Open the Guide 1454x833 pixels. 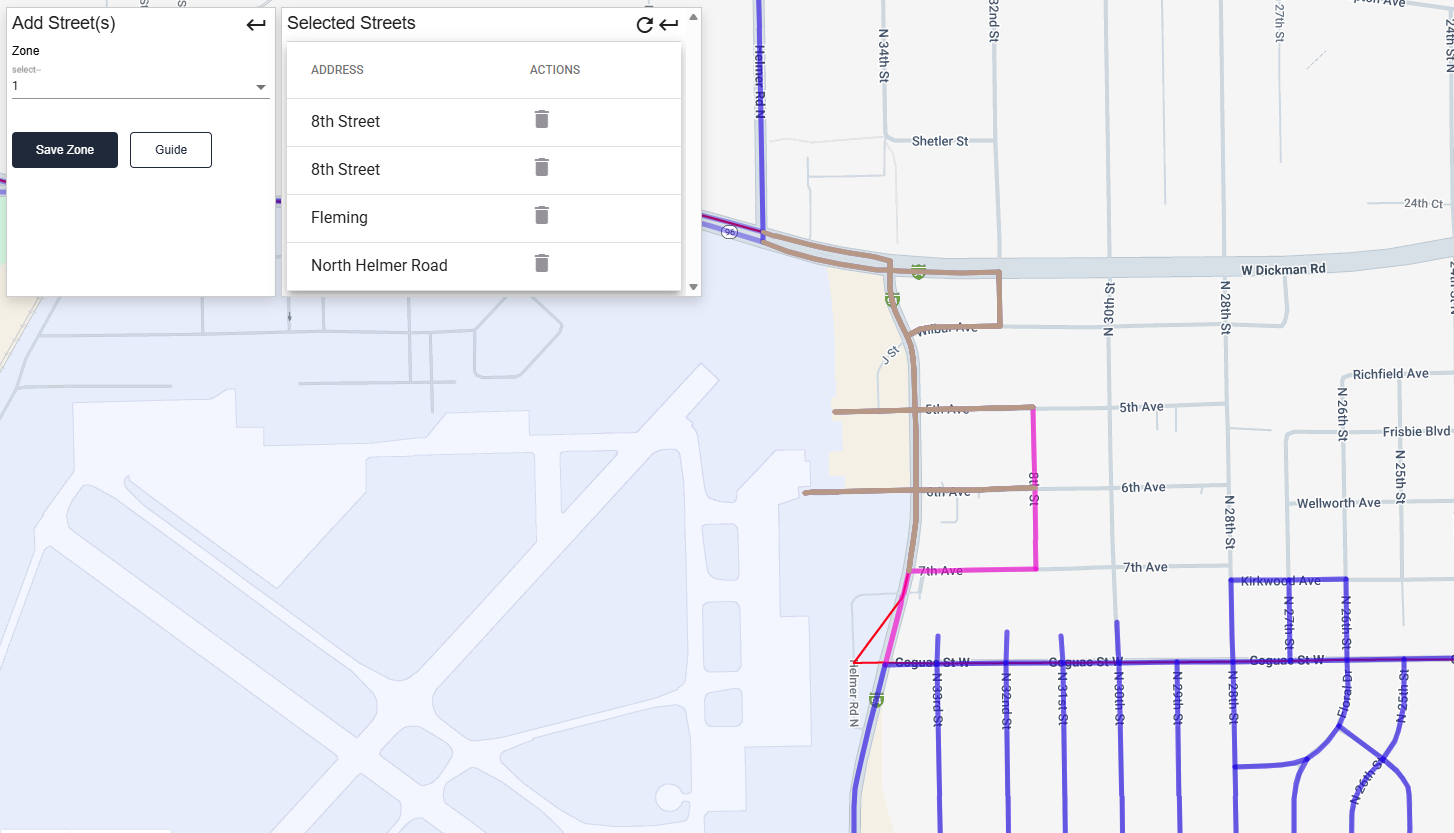click(x=171, y=150)
